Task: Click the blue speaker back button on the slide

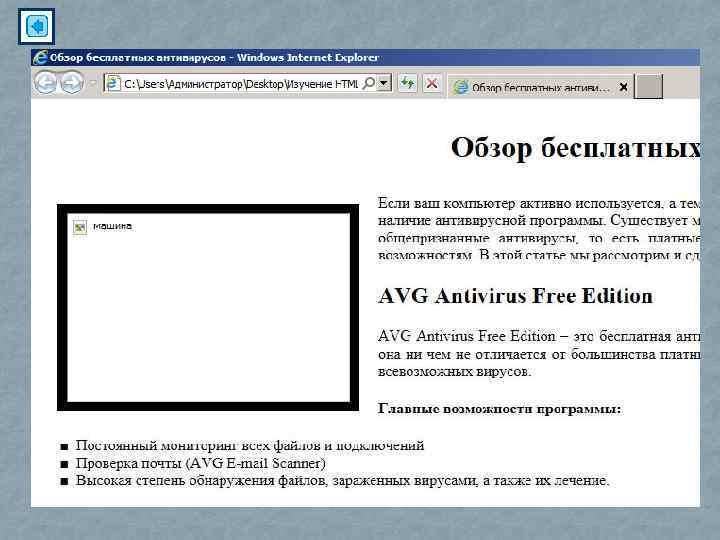Action: 37,26
